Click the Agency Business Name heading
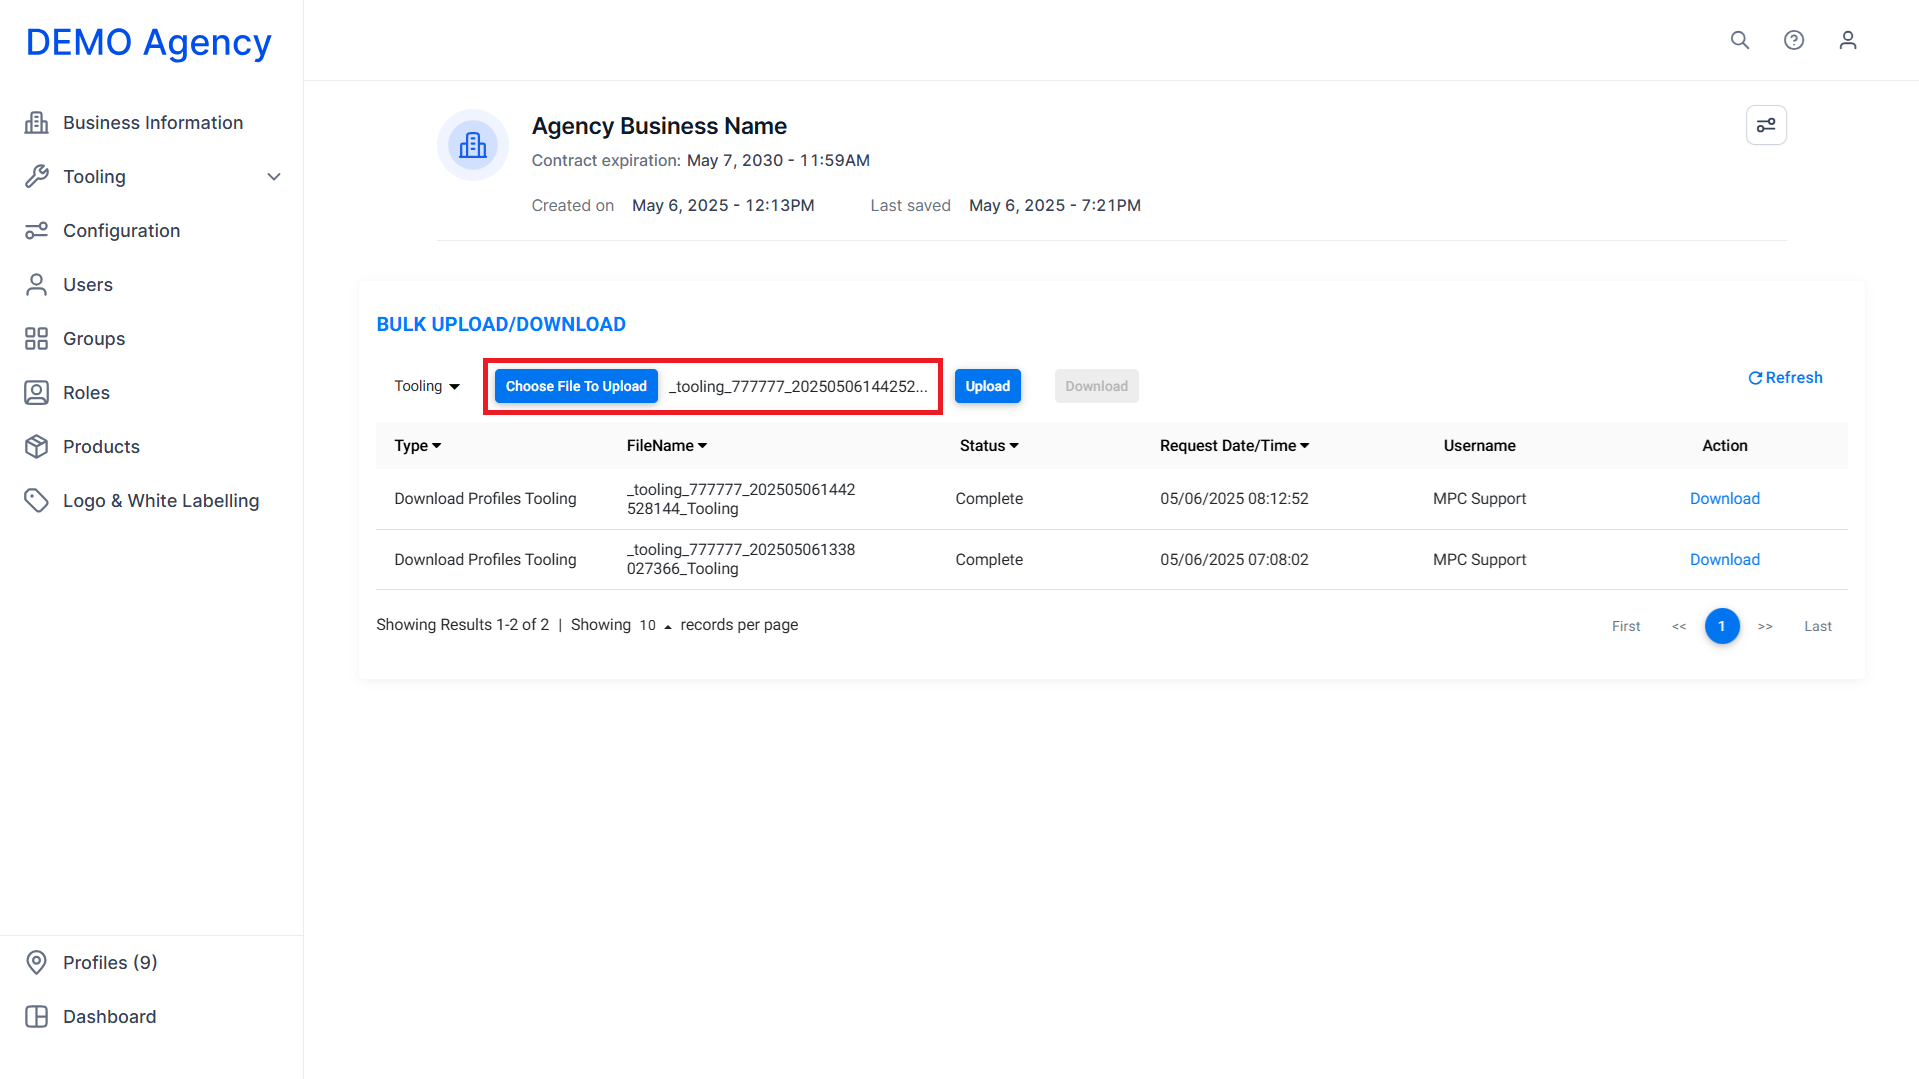The image size is (1919, 1079). pos(659,126)
